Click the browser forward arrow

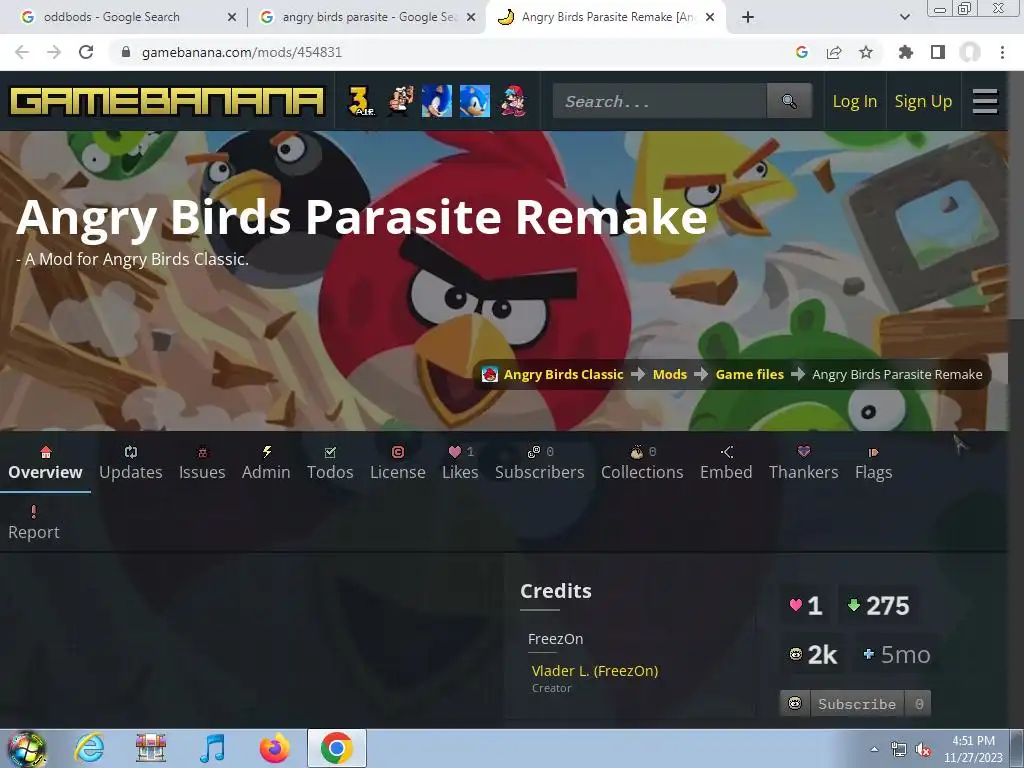[x=54, y=52]
